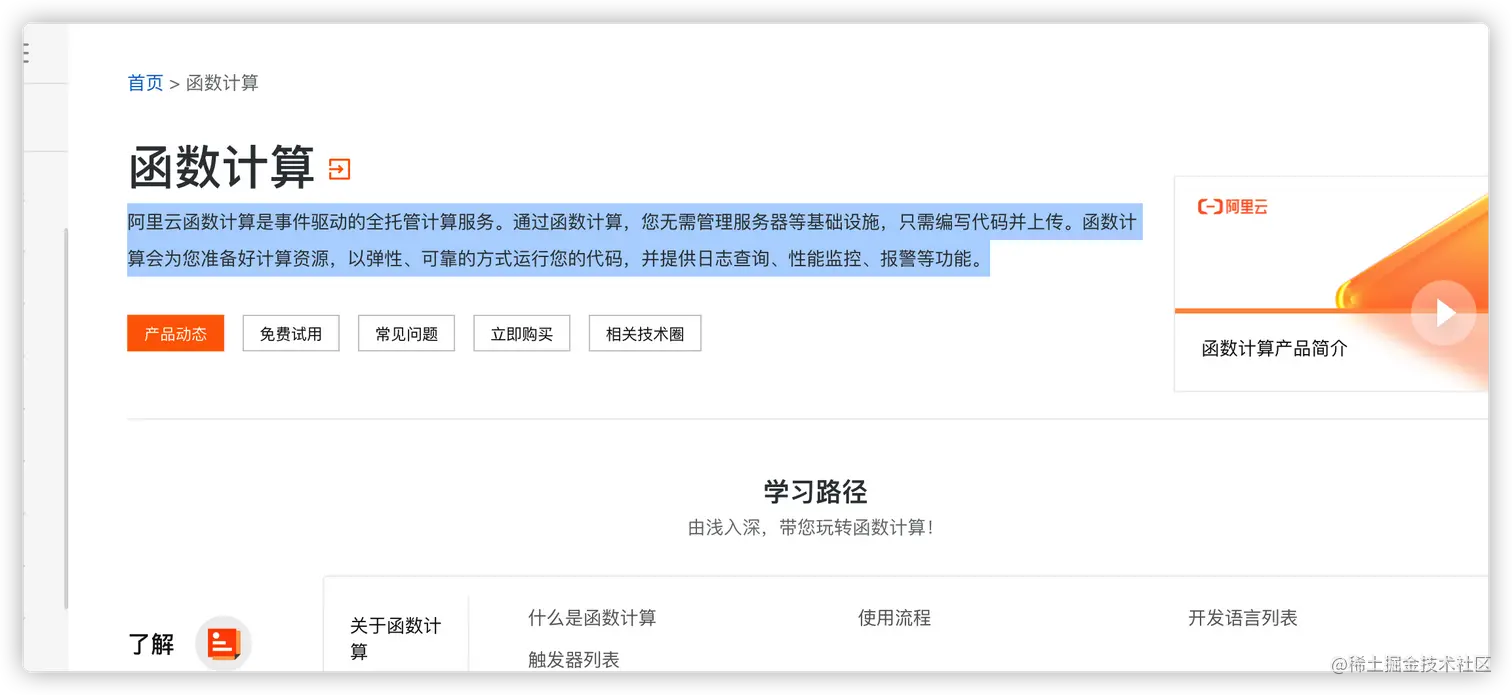
Task: Toggle the sidebar menu icon at left edge
Action: click(25, 54)
